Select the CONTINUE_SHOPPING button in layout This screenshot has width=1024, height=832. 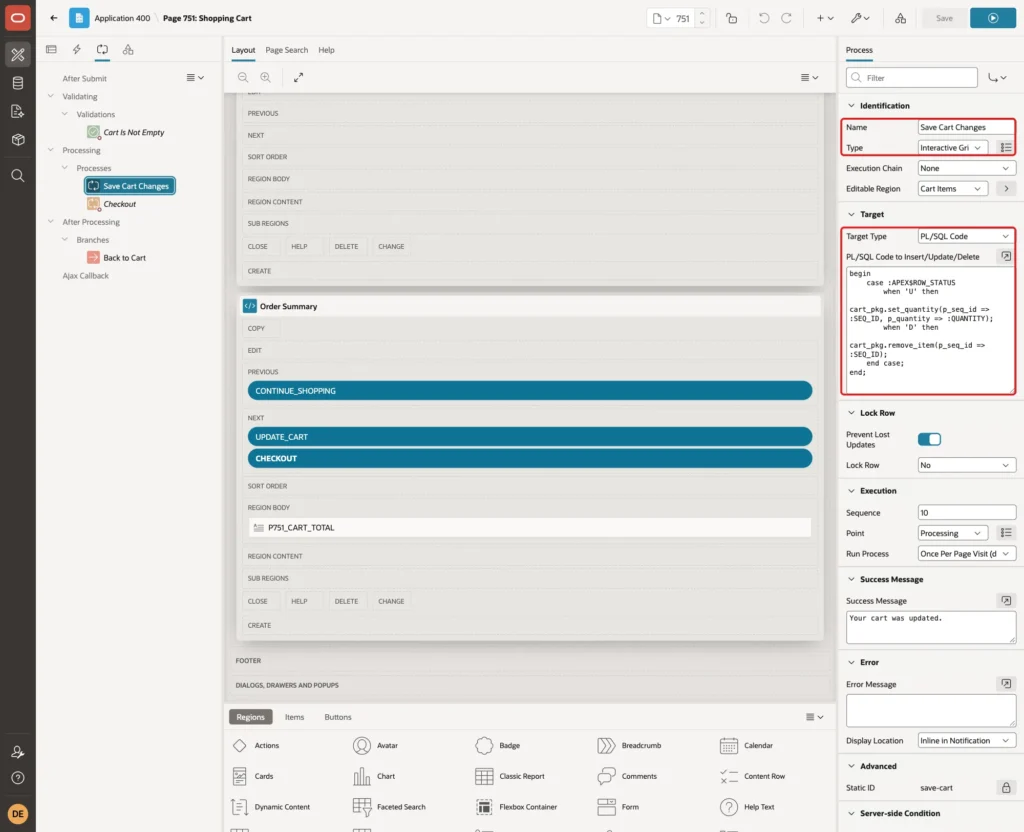530,391
